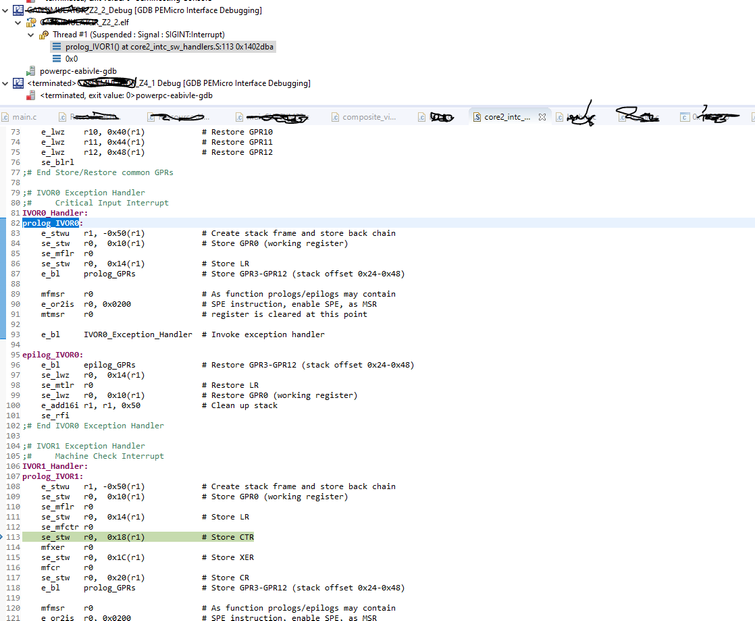This screenshot has width=755, height=621.
Task: Select the powerpc-eabivle-gdb process entry
Action: 78,71
